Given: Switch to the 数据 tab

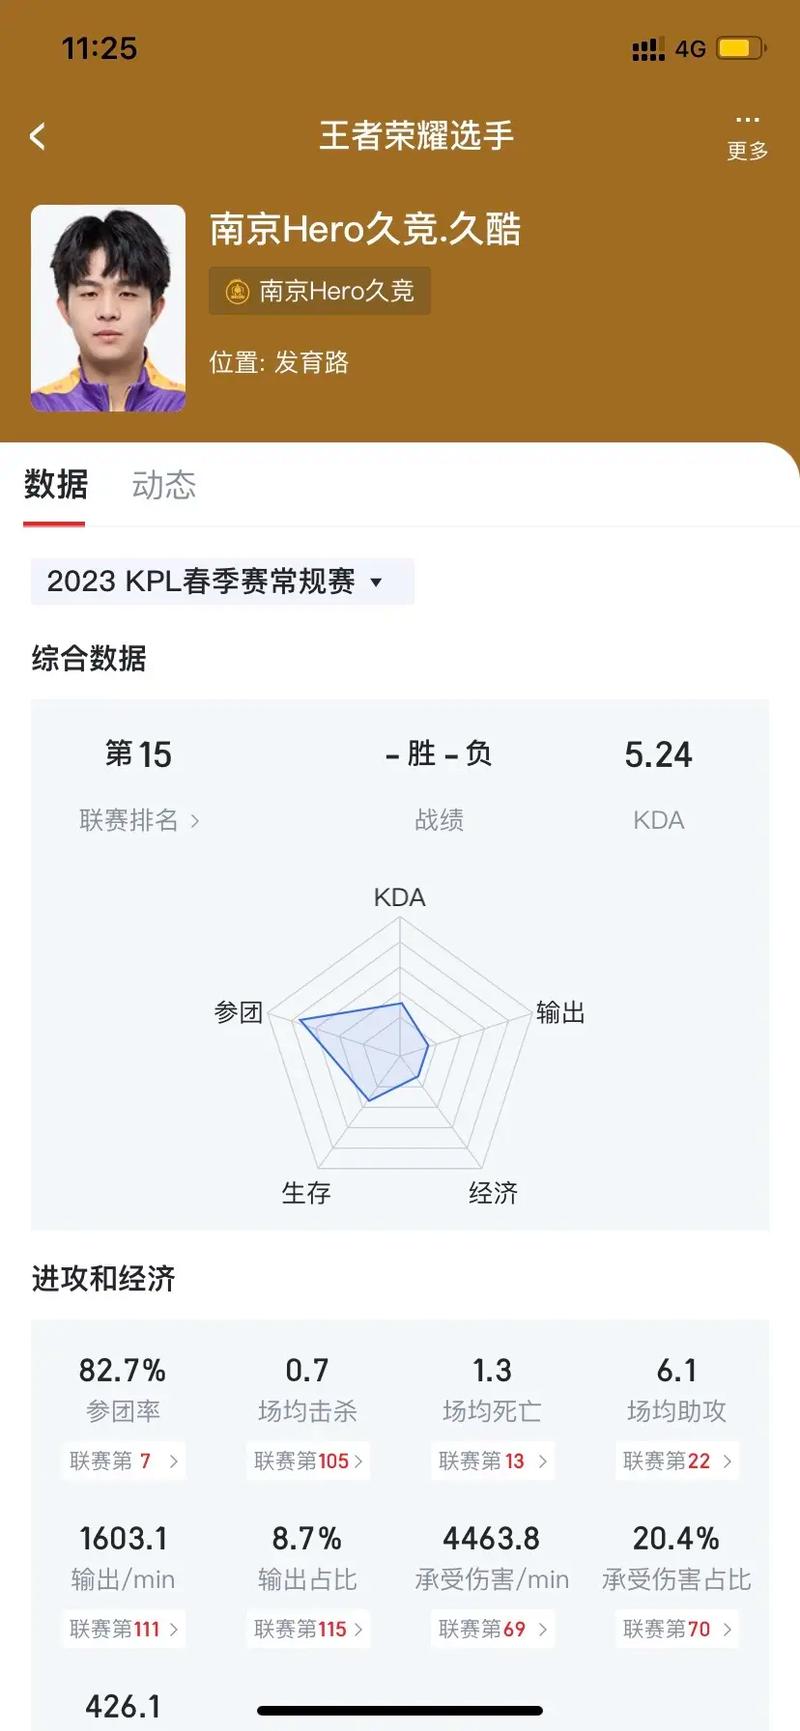Looking at the screenshot, I should click(56, 485).
